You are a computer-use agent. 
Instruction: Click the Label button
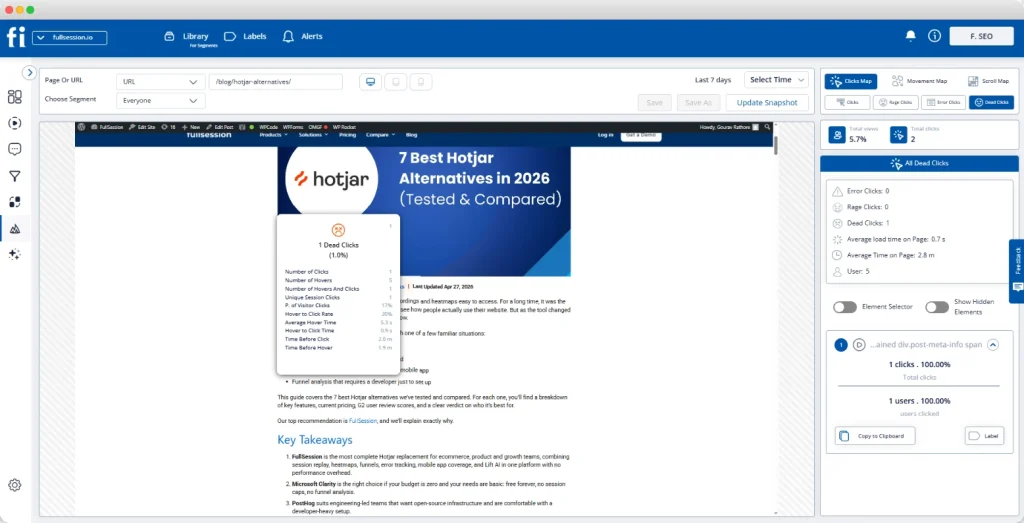click(984, 436)
